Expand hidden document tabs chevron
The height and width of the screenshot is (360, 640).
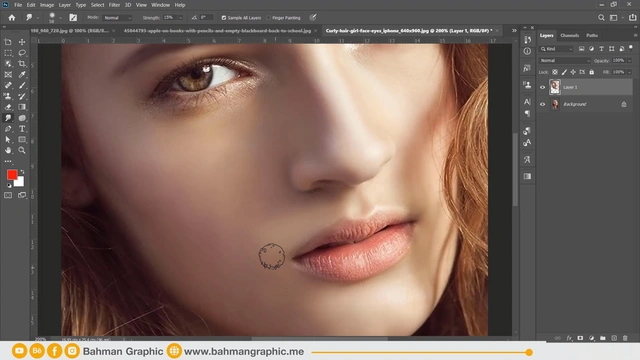click(x=514, y=31)
